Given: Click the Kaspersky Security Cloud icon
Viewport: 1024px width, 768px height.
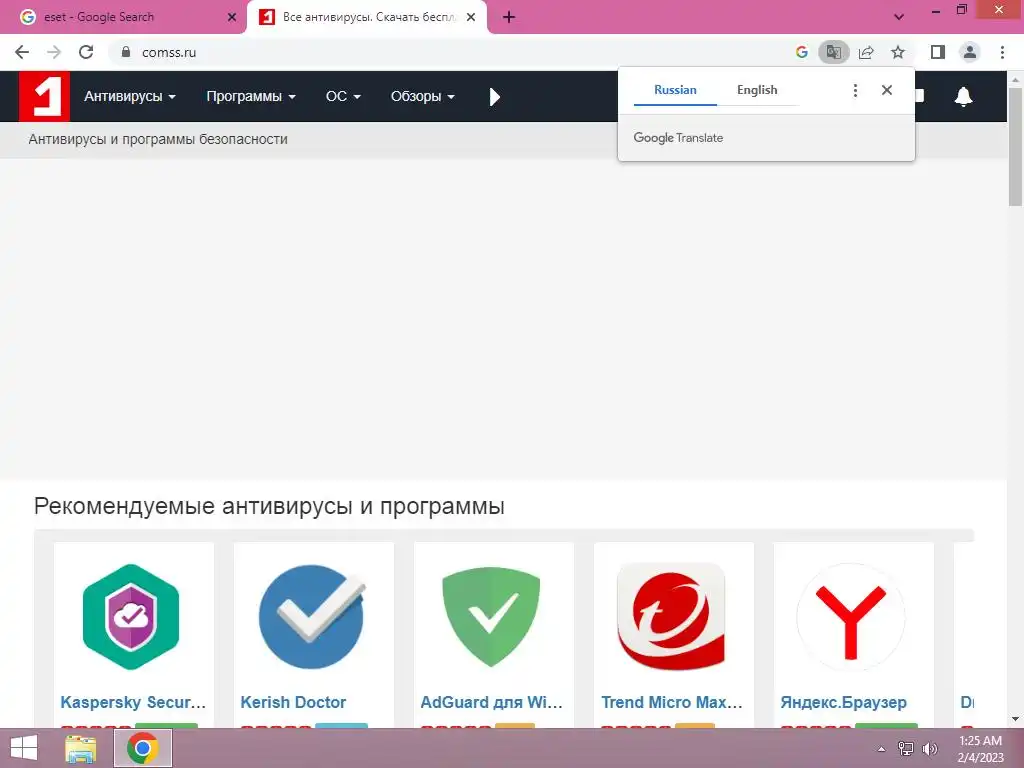Looking at the screenshot, I should (x=131, y=616).
